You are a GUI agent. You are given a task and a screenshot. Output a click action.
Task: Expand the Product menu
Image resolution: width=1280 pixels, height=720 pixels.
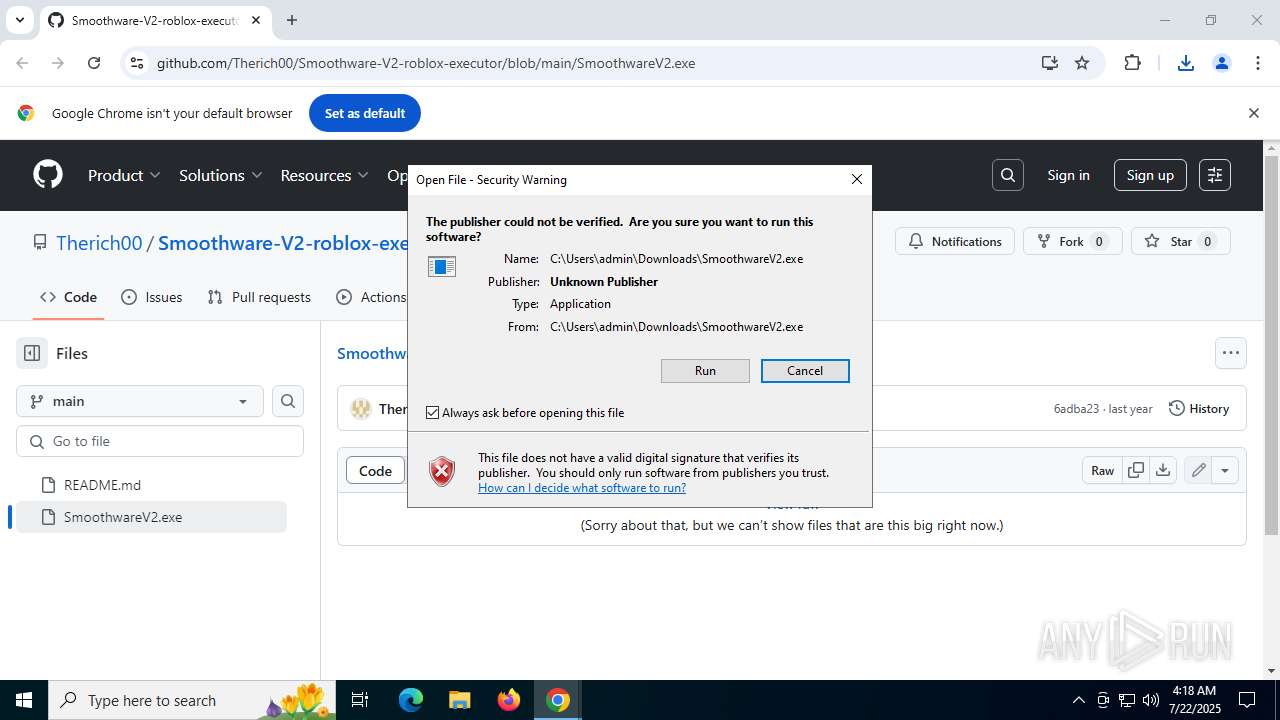click(124, 175)
